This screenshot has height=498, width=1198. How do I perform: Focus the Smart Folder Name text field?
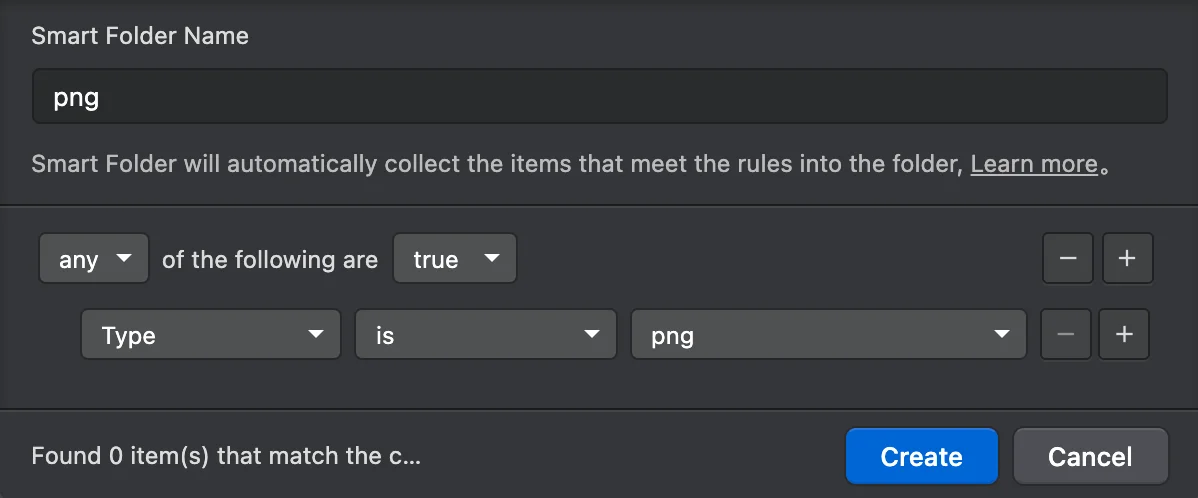(x=599, y=96)
